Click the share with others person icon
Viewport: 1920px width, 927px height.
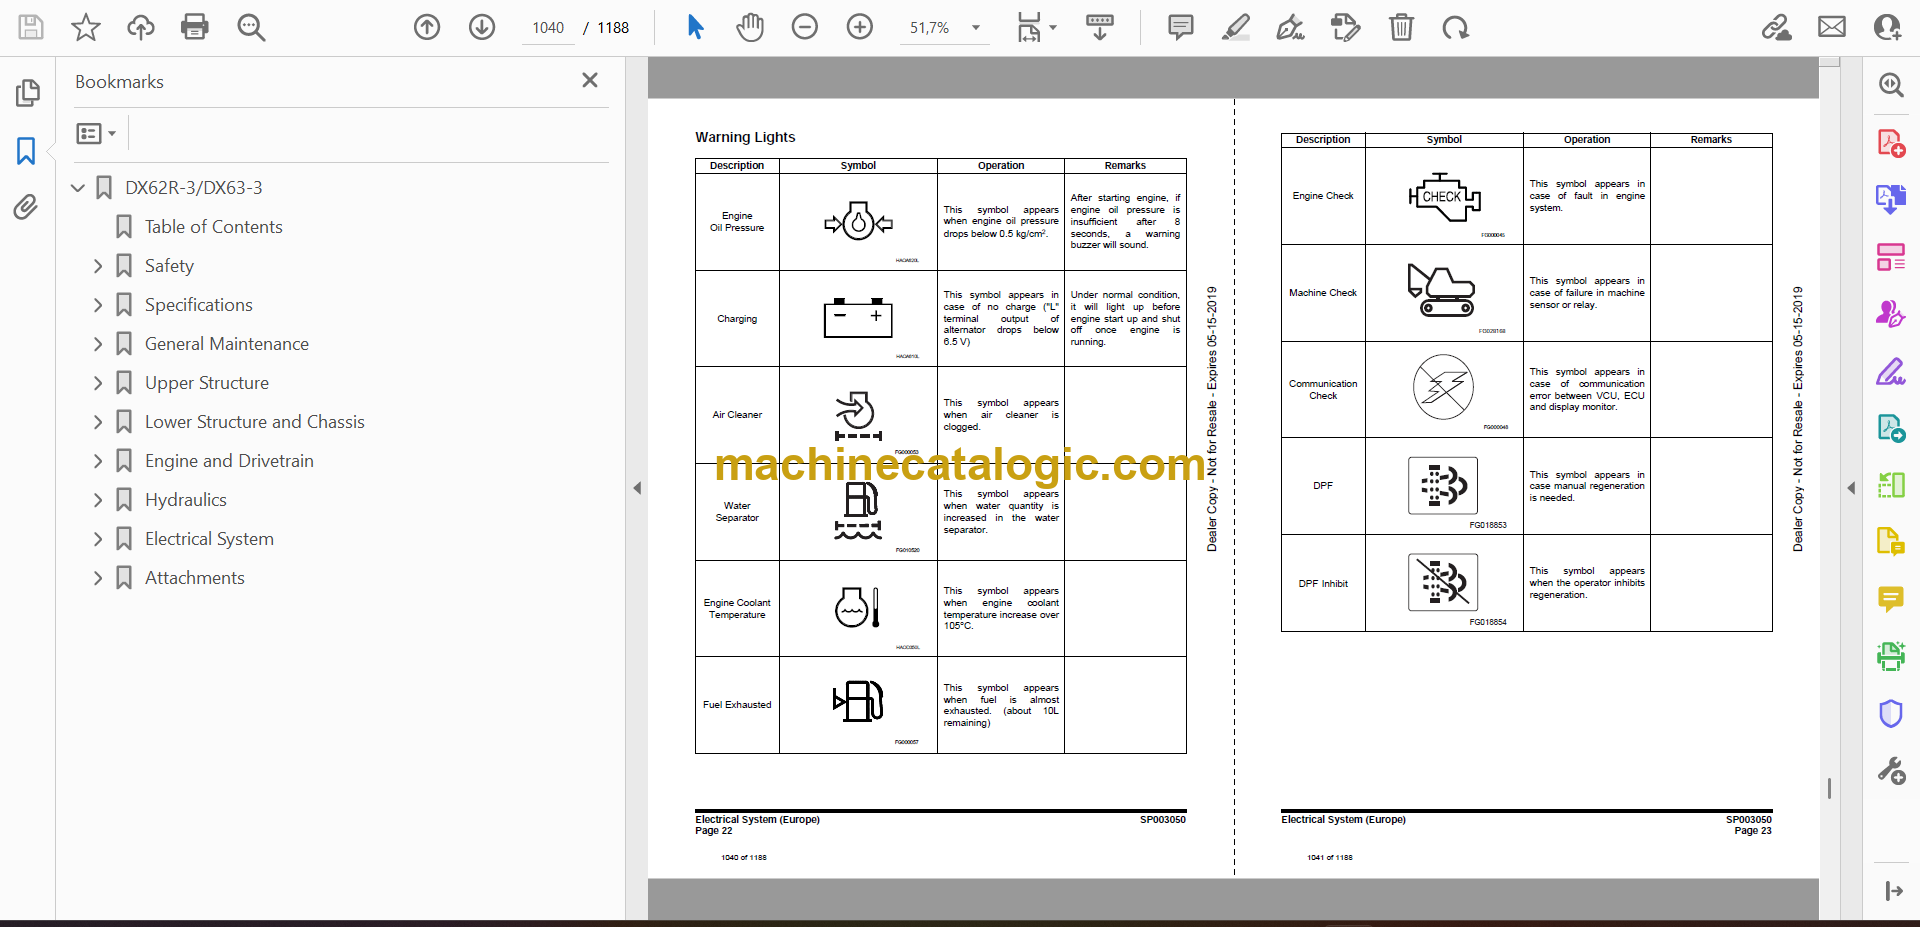pyautogui.click(x=1887, y=27)
